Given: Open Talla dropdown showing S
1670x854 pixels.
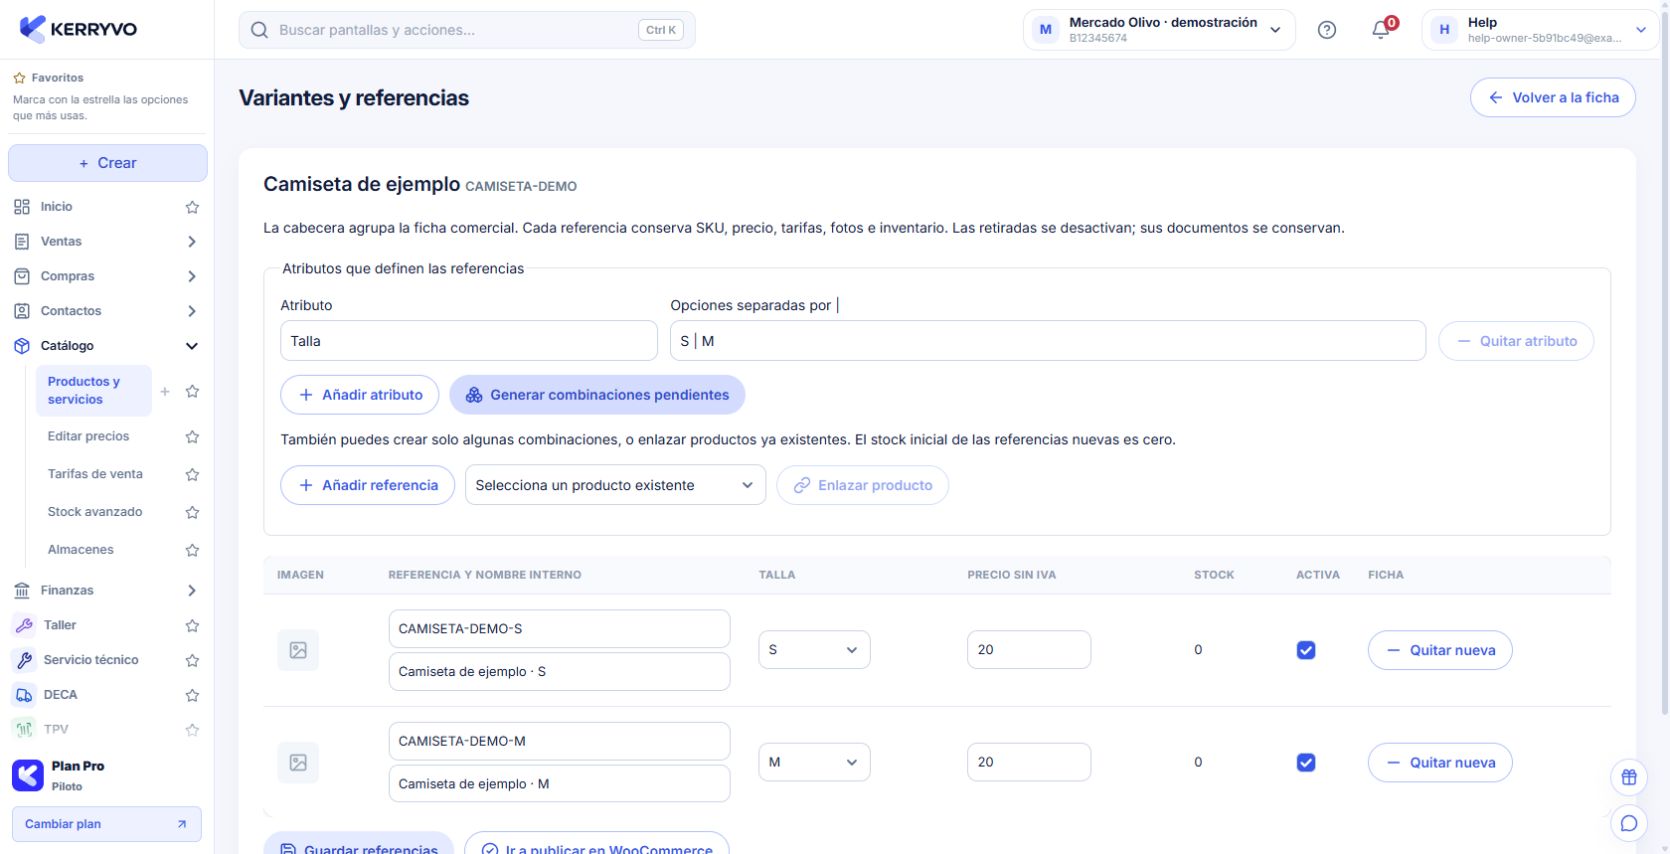Looking at the screenshot, I should click(814, 650).
